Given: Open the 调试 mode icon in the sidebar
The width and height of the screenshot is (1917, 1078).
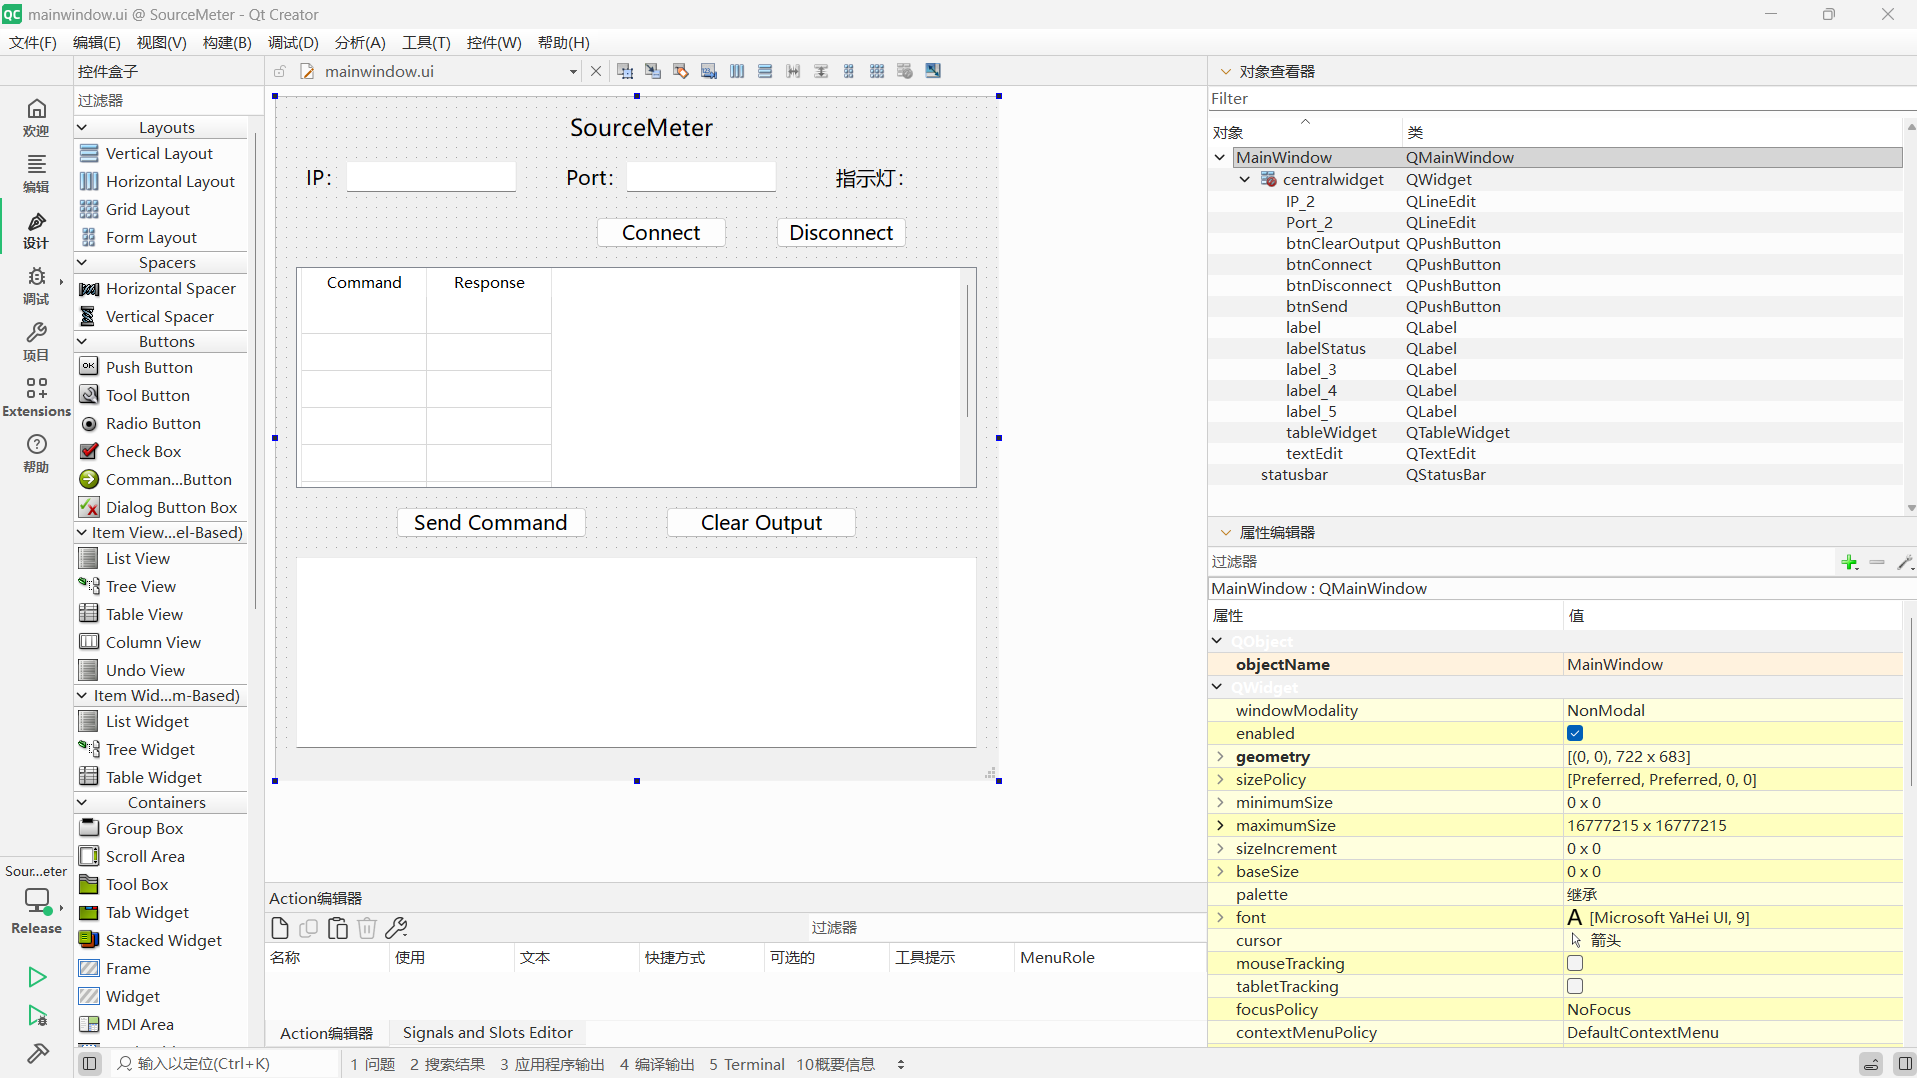Looking at the screenshot, I should pyautogui.click(x=36, y=287).
